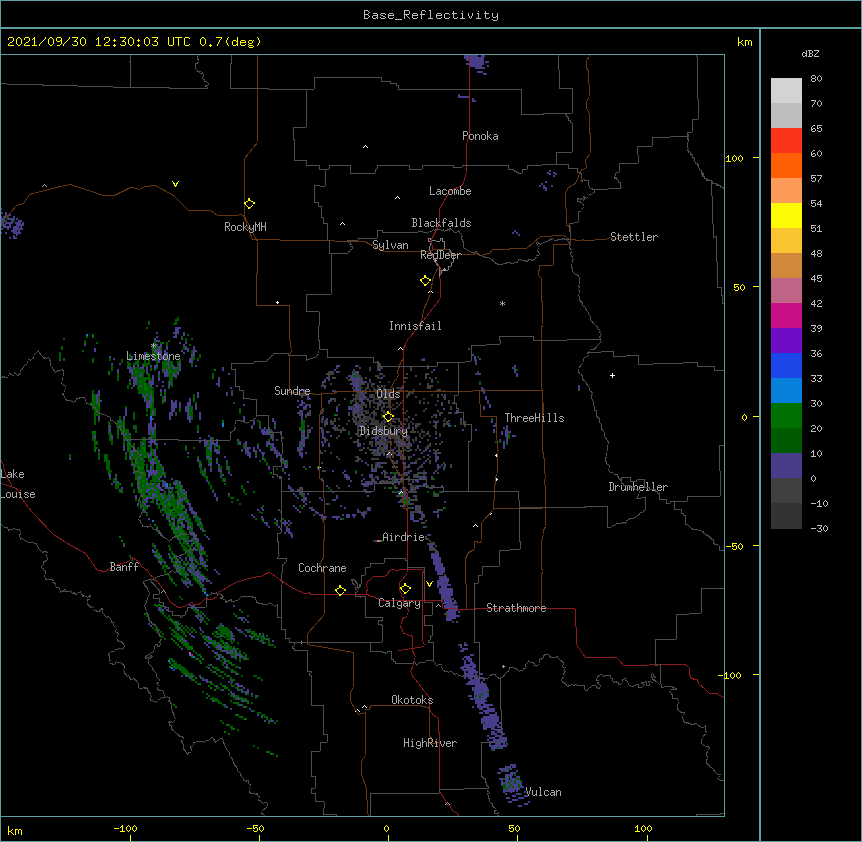862x842 pixels.
Task: Click the Strathmore town label
Action: coord(516,608)
